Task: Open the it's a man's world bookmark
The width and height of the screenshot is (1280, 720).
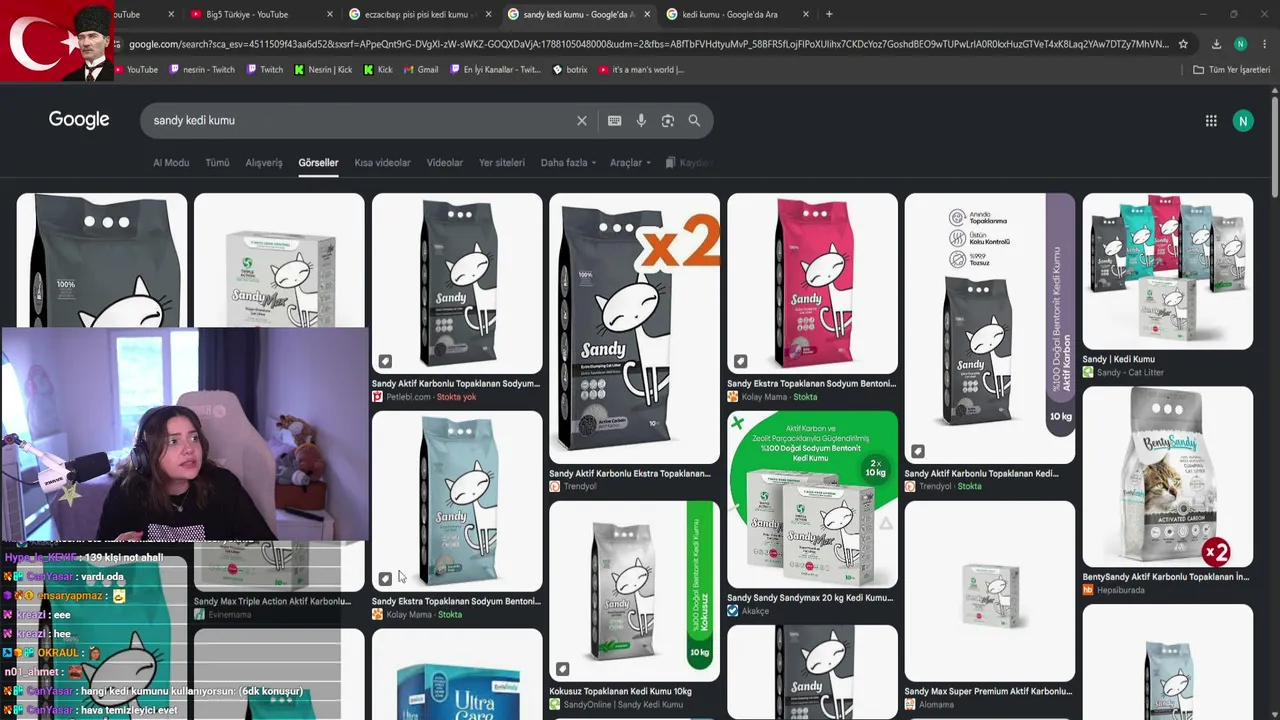Action: 641,70
